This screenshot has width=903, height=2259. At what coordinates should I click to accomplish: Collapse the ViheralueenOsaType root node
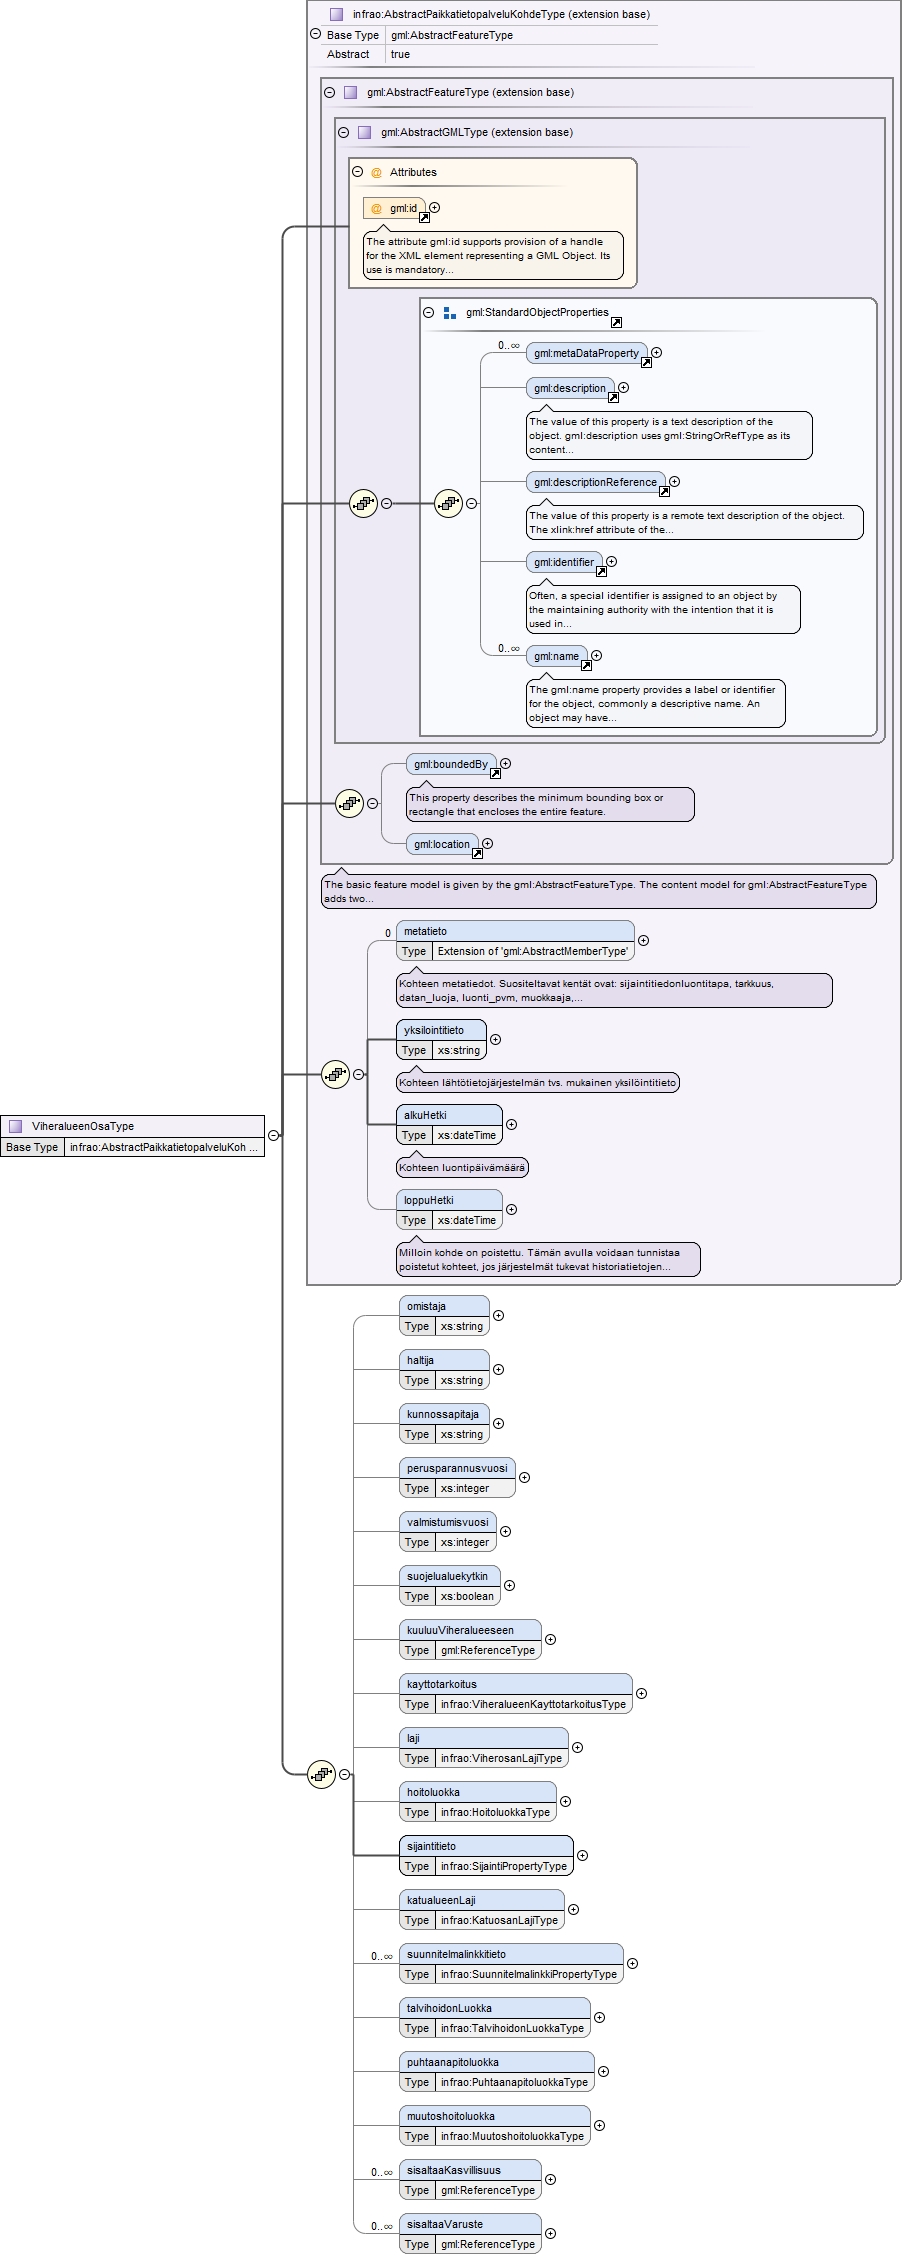click(273, 1135)
